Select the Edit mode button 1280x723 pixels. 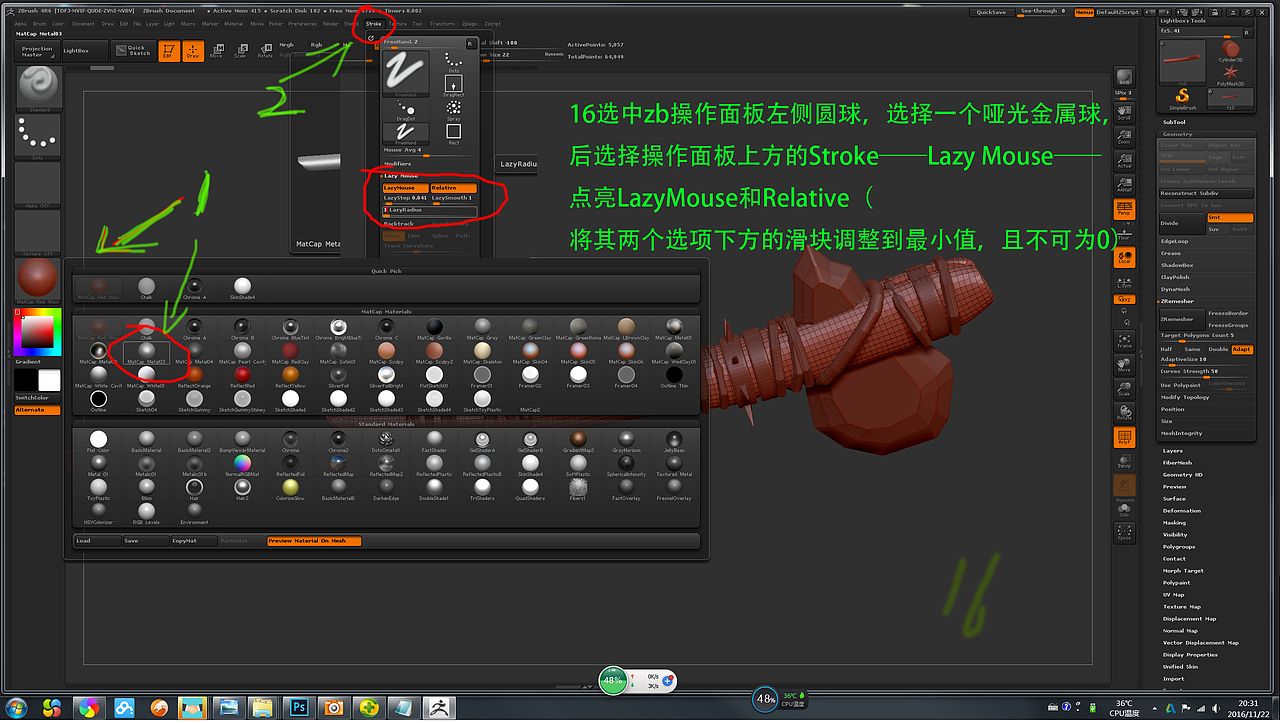(170, 51)
